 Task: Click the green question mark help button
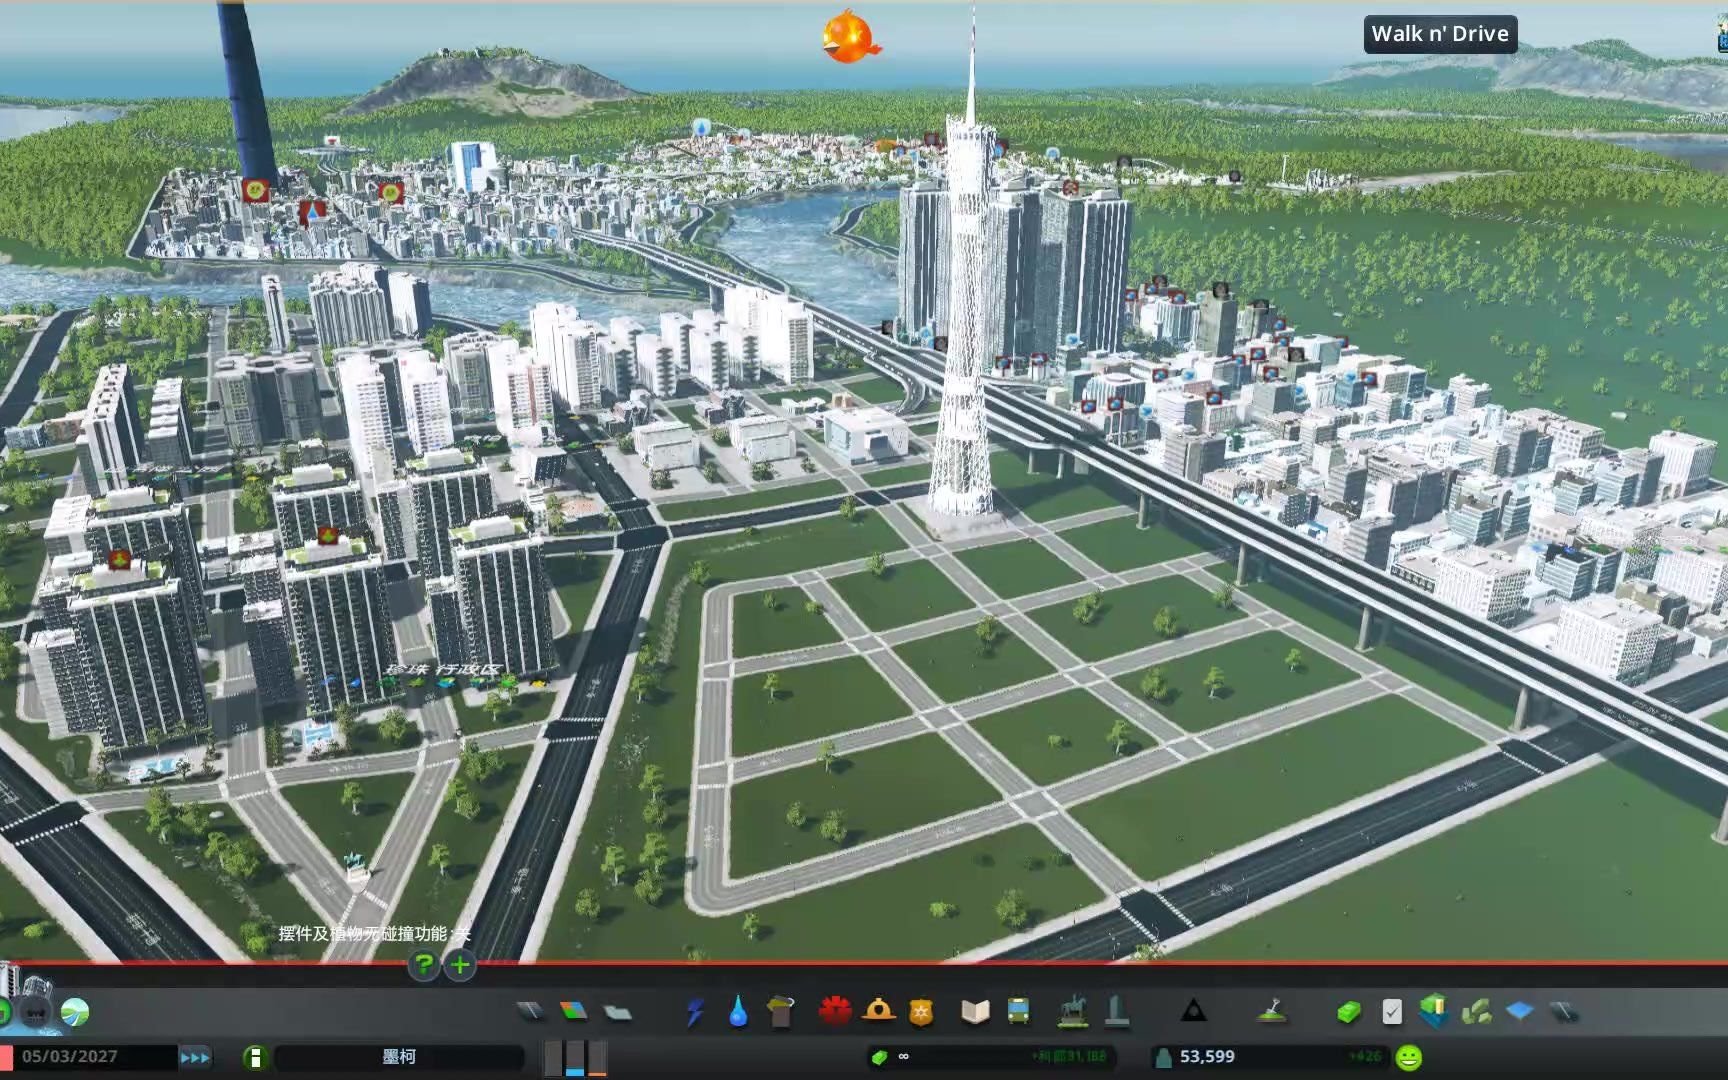click(x=424, y=965)
